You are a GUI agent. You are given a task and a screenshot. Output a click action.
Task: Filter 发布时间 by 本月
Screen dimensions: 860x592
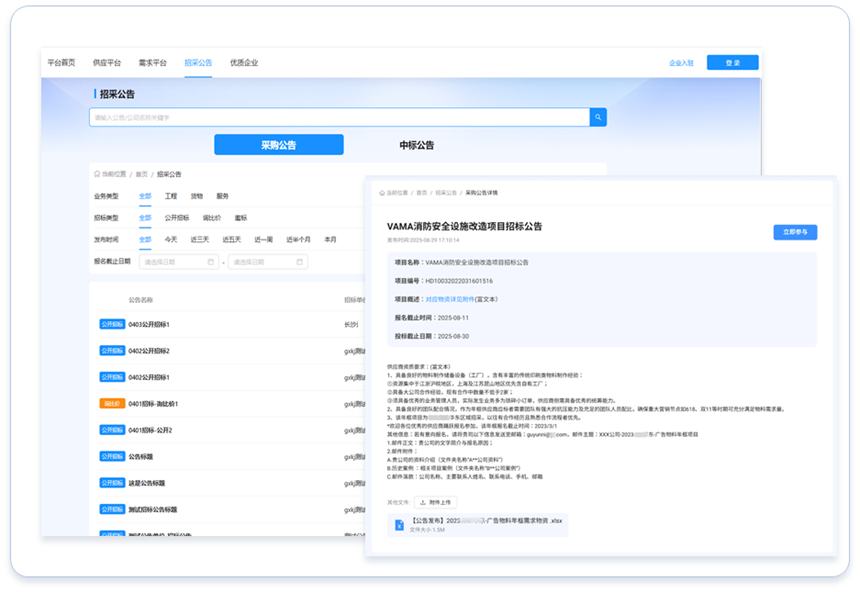(330, 240)
